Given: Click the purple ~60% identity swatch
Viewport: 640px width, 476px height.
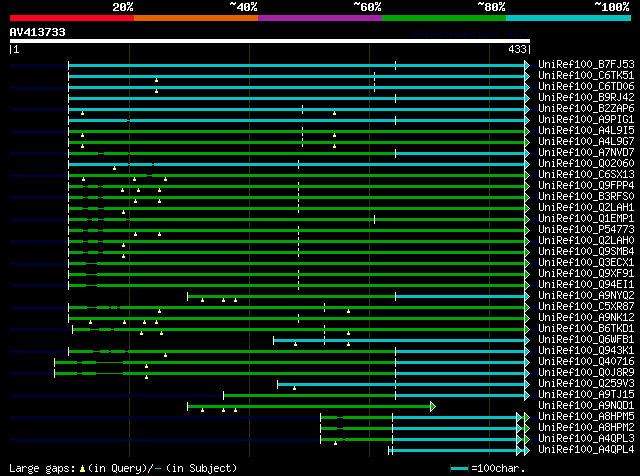Looking at the screenshot, I should (320, 18).
